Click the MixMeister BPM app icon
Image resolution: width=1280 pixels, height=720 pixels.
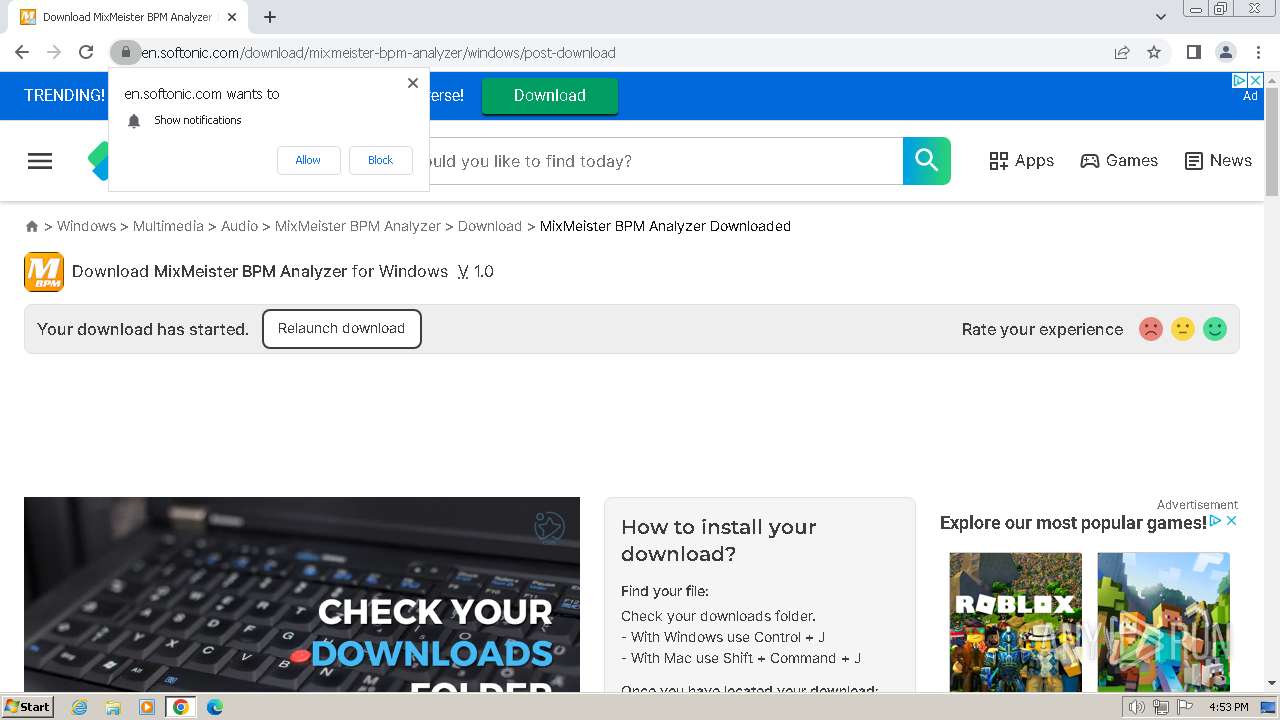tap(44, 272)
